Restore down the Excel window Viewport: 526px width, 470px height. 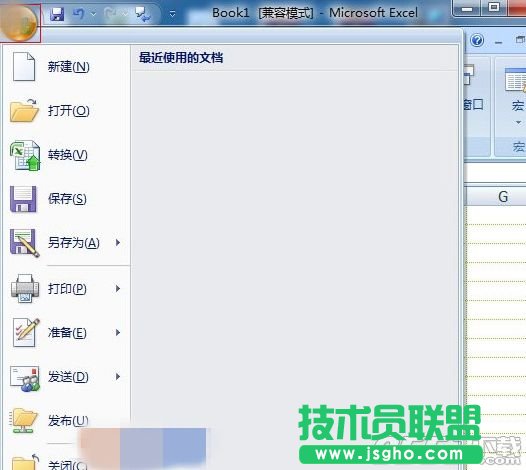[x=494, y=7]
